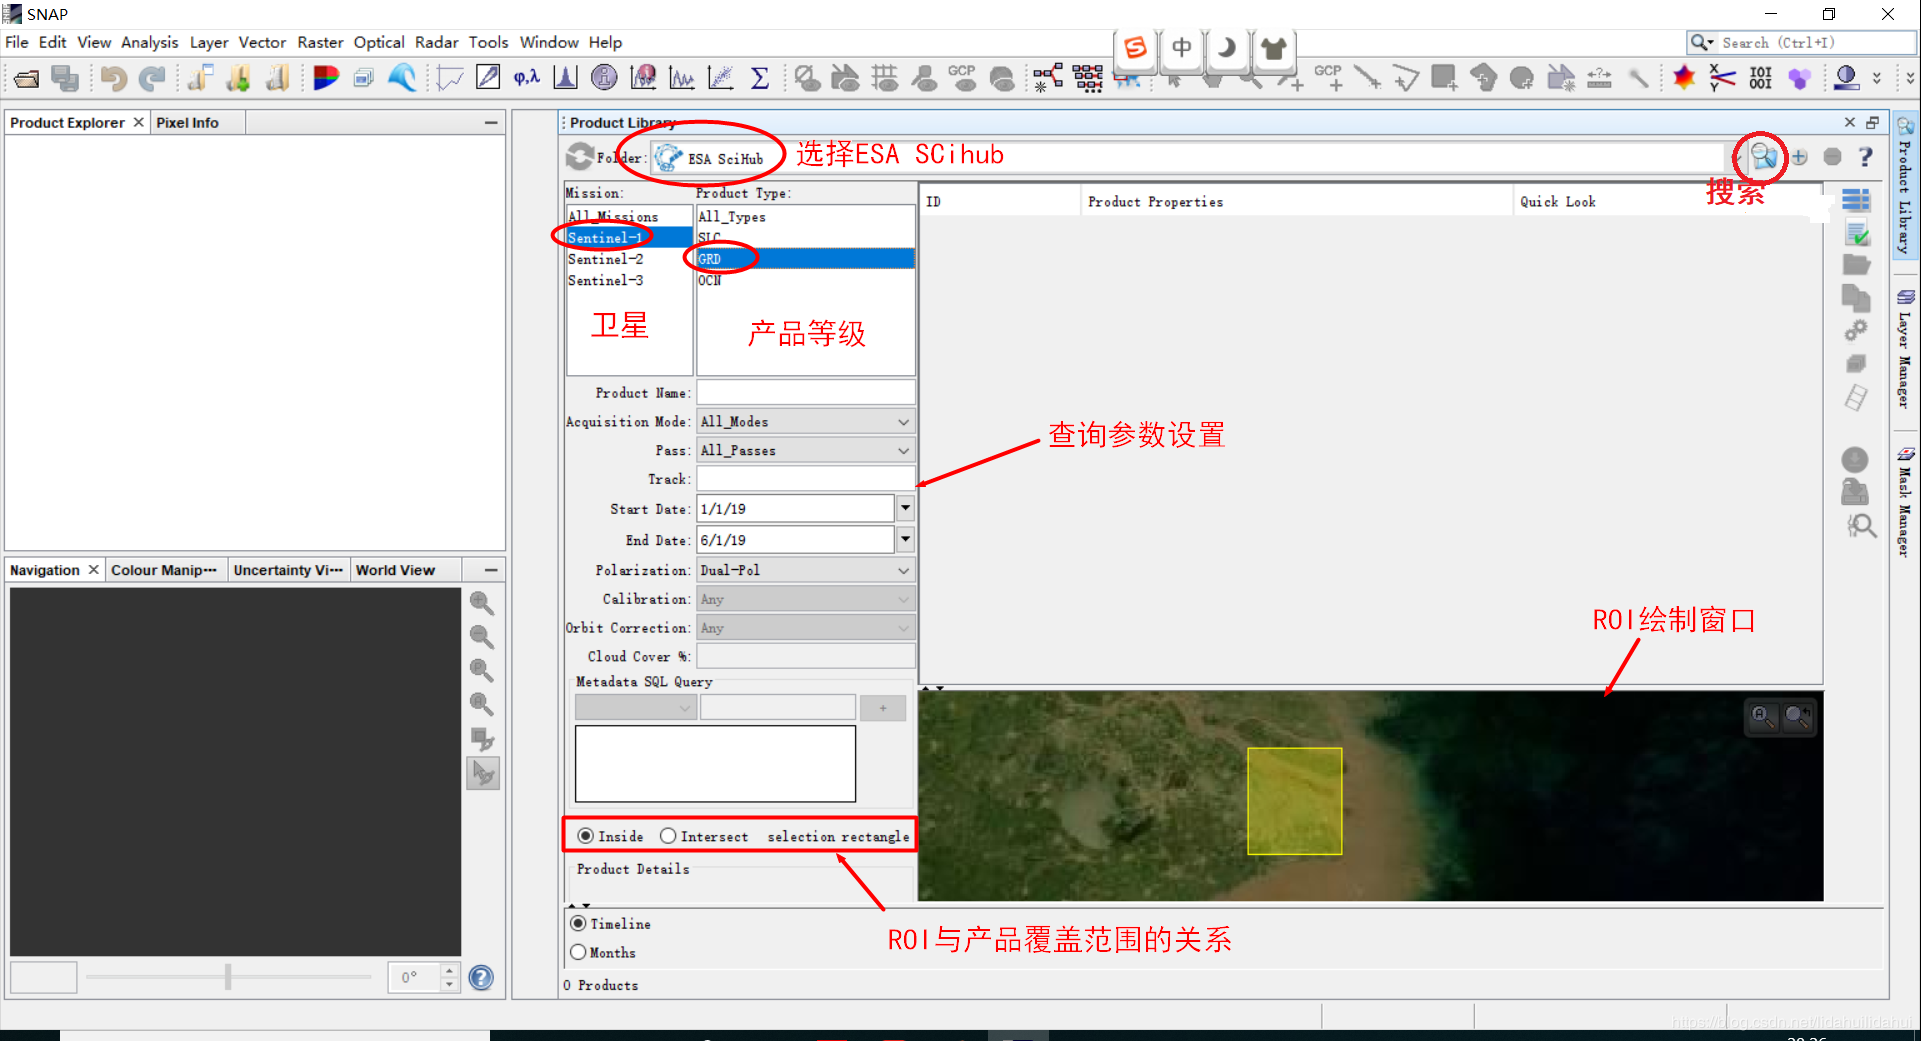Add a new repository with the plus button

[x=1799, y=157]
